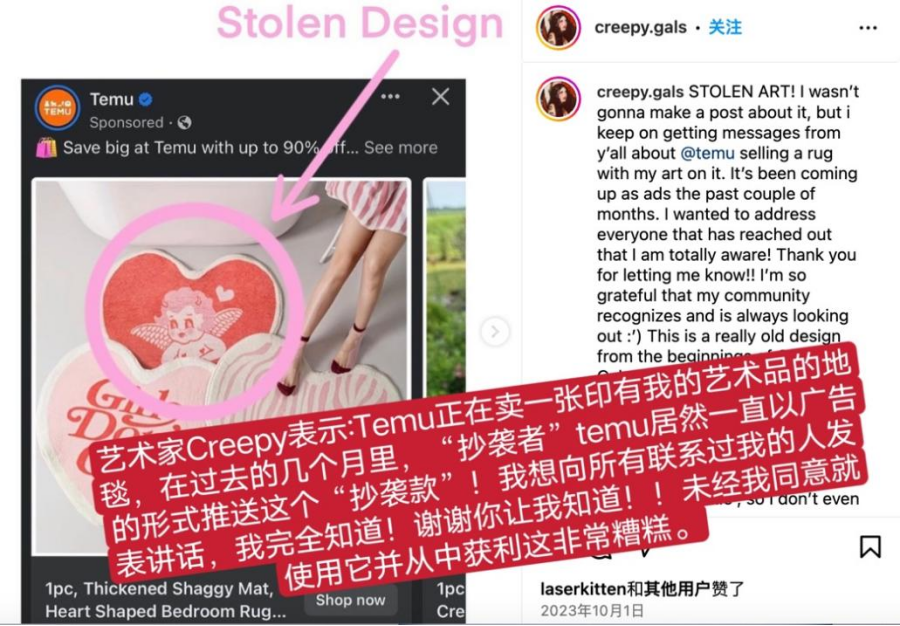The height and width of the screenshot is (626, 900).
Task: Toggle the bookmark save icon
Action: 870,546
